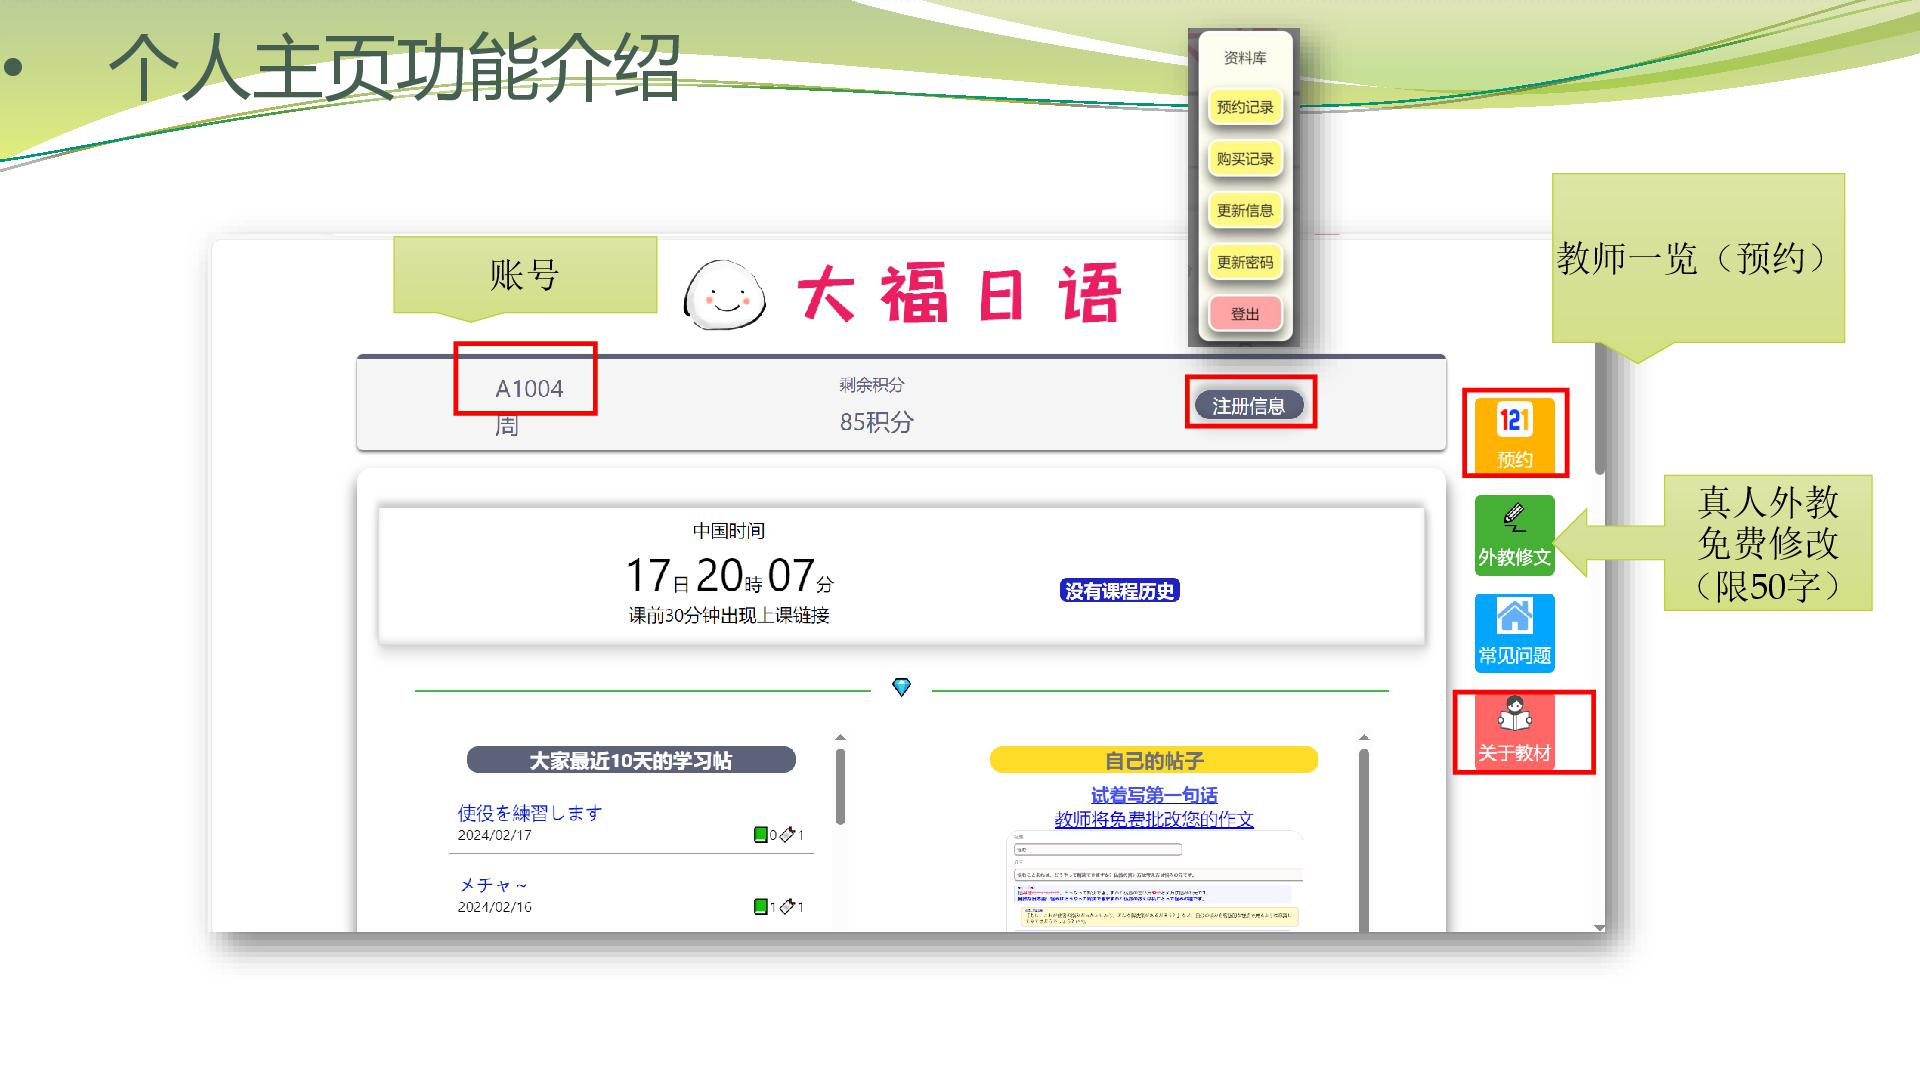
Task: Click pencil icon on メチャ～ post
Action: point(787,907)
